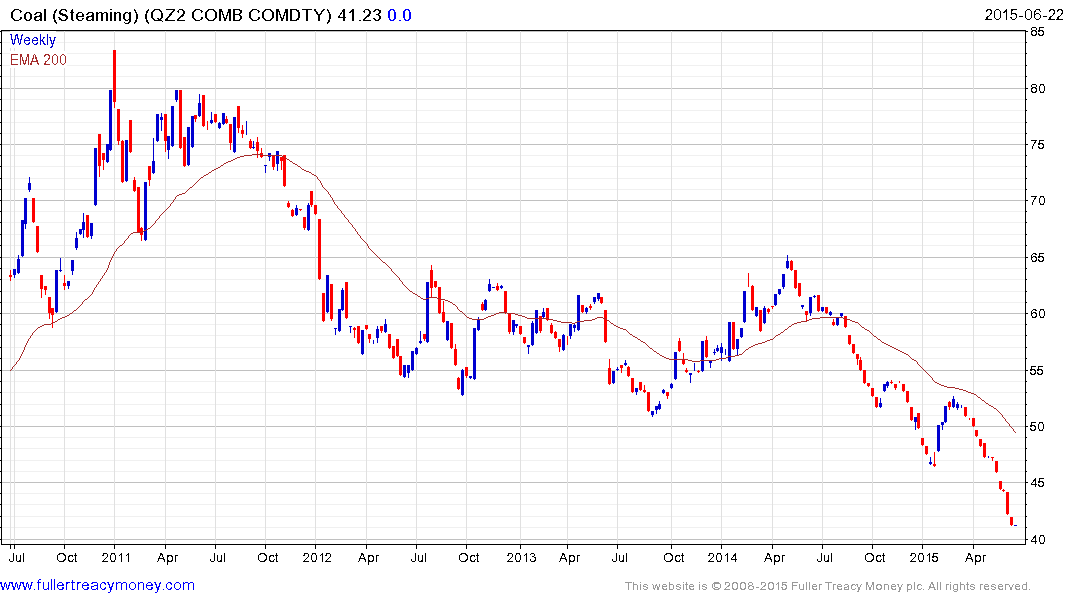
Task: Click the 45 y-axis price label
Action: click(1037, 483)
